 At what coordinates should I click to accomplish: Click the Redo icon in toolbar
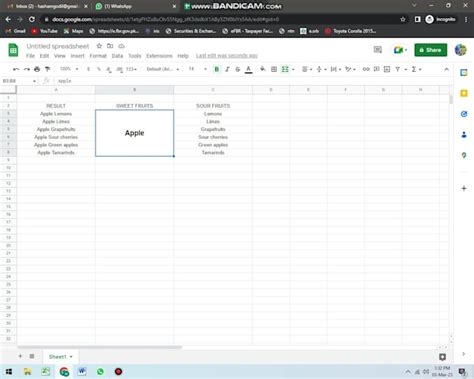point(26,69)
